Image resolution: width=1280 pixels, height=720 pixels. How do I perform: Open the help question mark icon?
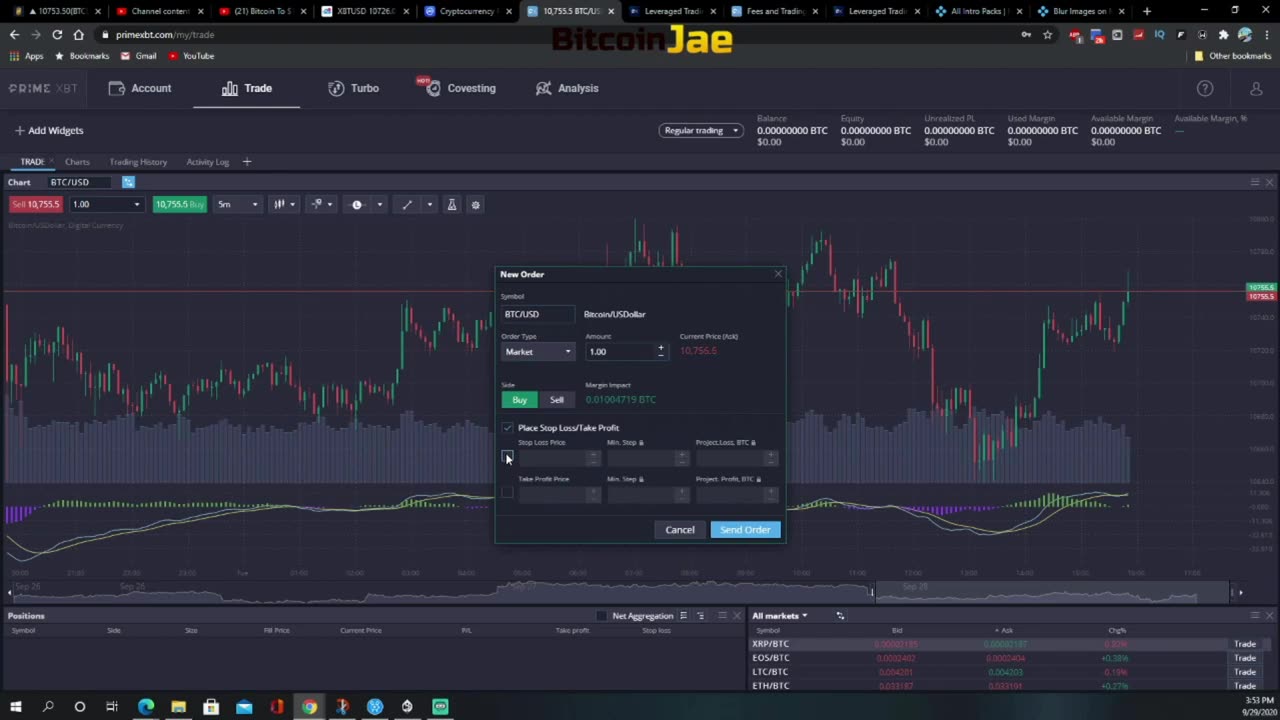1205,88
